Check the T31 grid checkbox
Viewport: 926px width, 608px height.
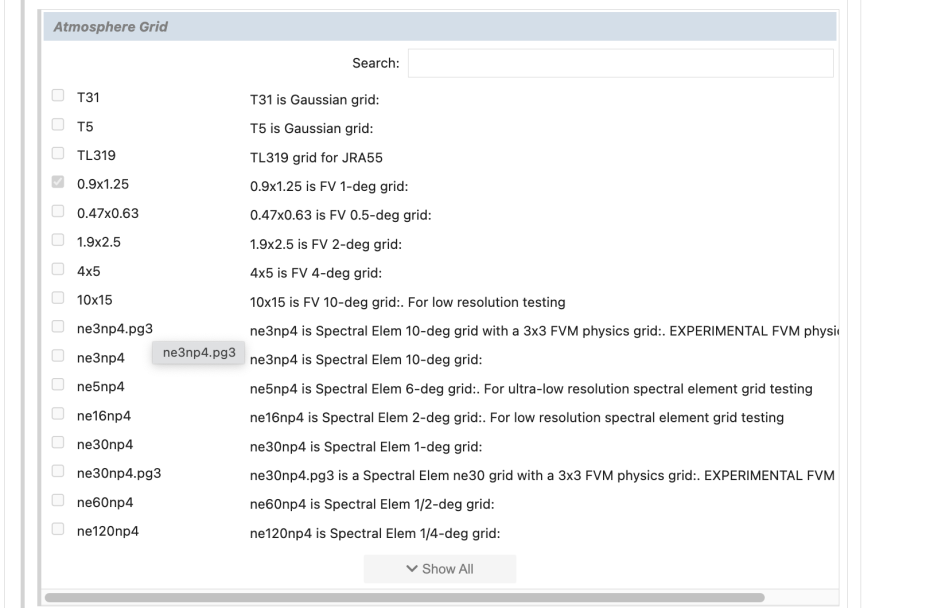click(x=58, y=95)
